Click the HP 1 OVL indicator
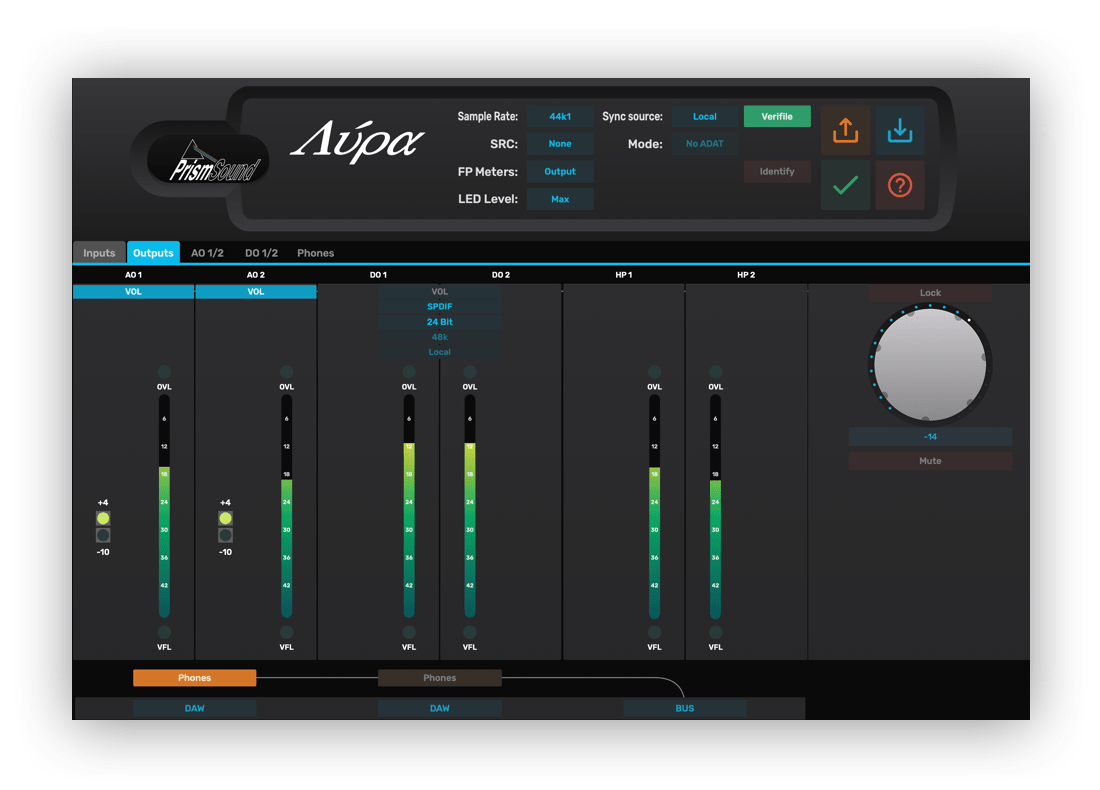This screenshot has width=1100, height=790. 655,372
